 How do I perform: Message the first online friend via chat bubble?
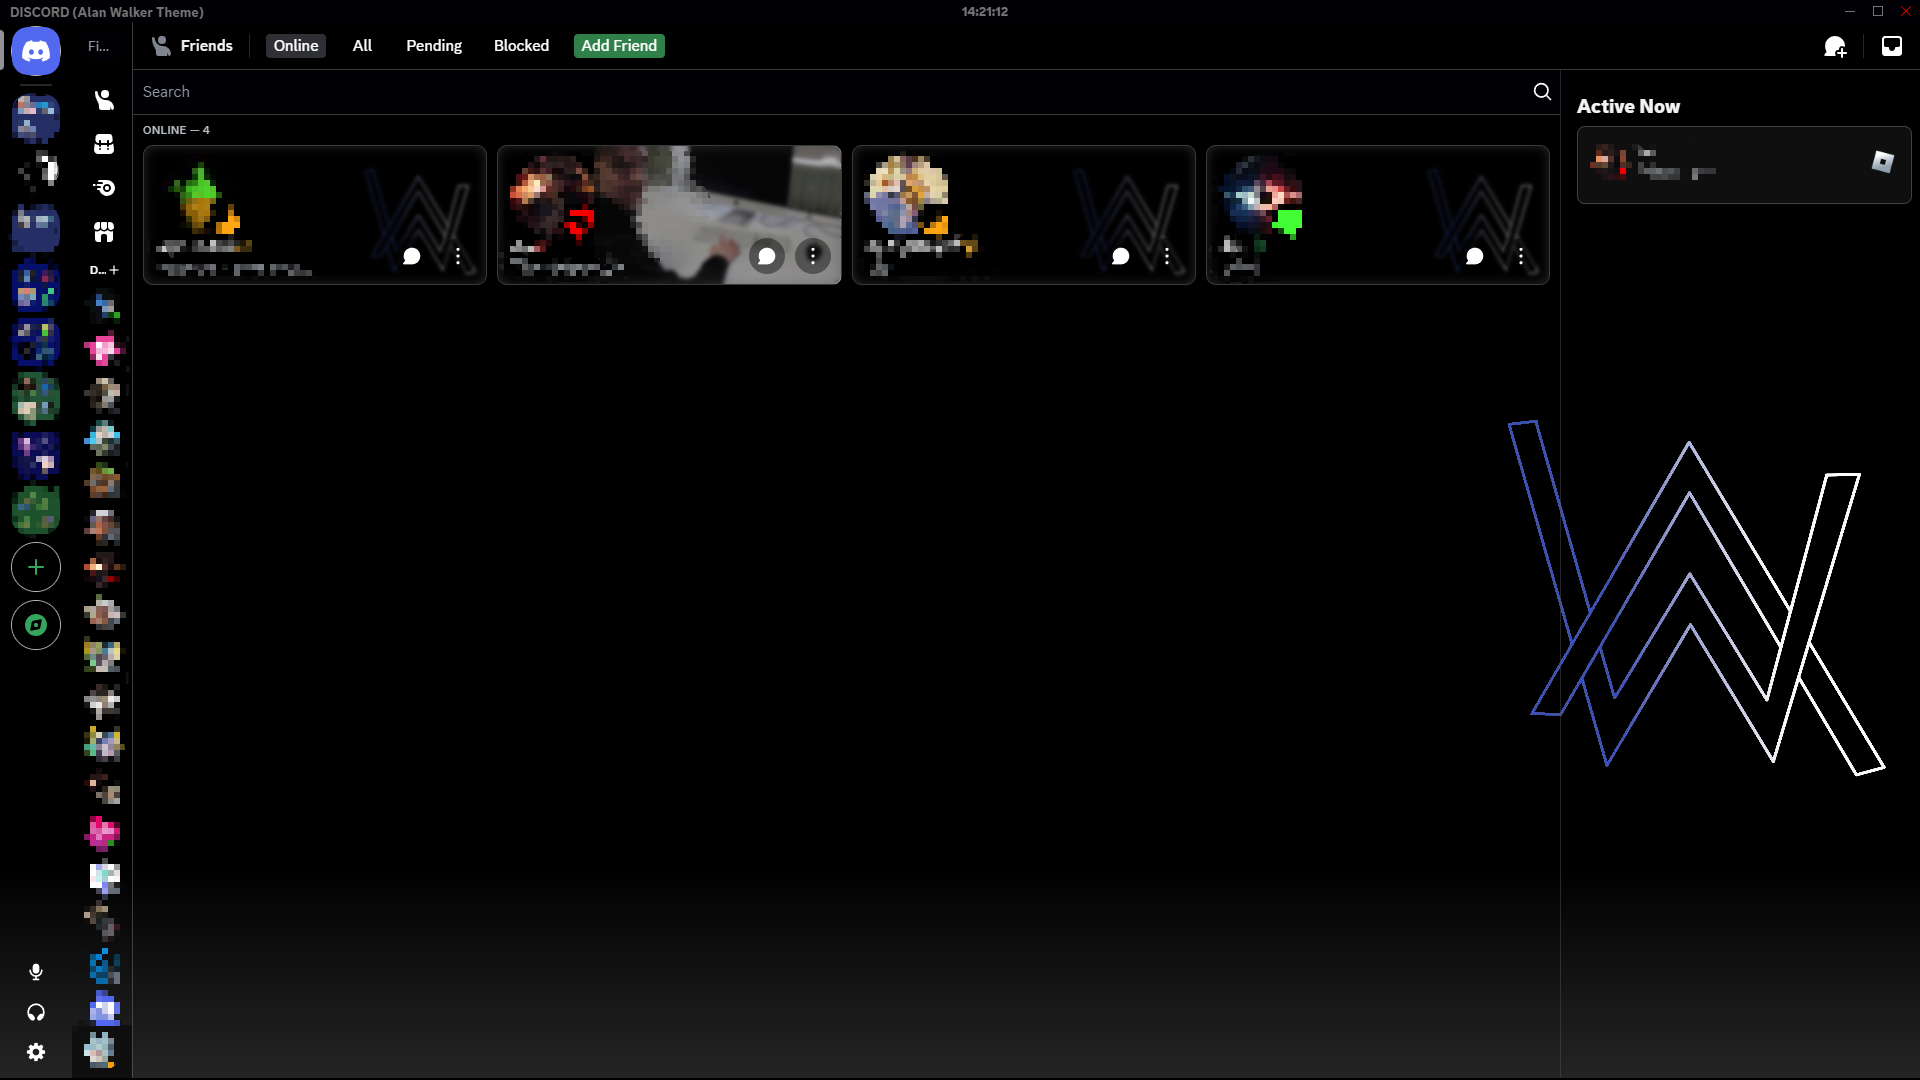tap(411, 256)
